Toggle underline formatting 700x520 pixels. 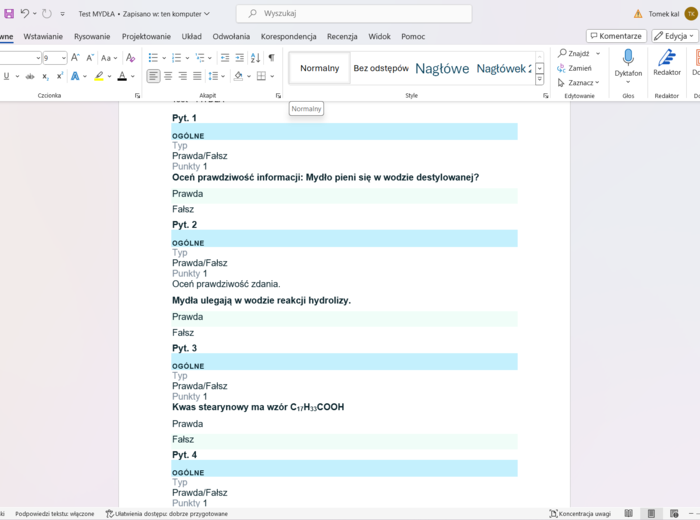point(6,76)
